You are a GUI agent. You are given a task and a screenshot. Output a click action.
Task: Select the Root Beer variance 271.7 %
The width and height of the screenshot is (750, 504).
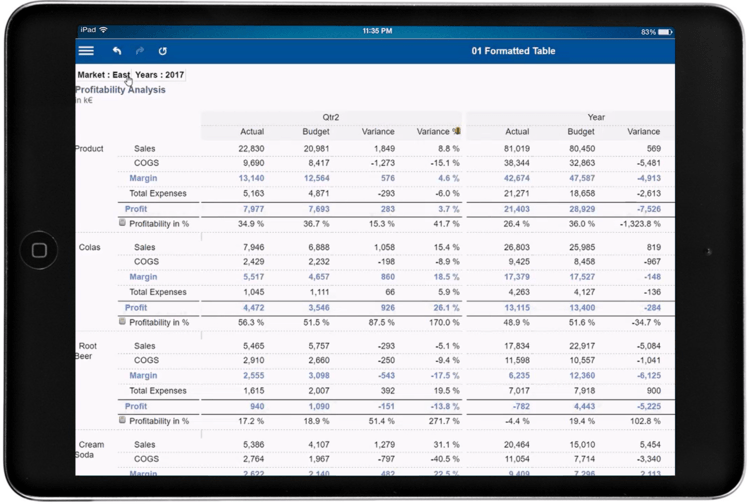pyautogui.click(x=444, y=421)
